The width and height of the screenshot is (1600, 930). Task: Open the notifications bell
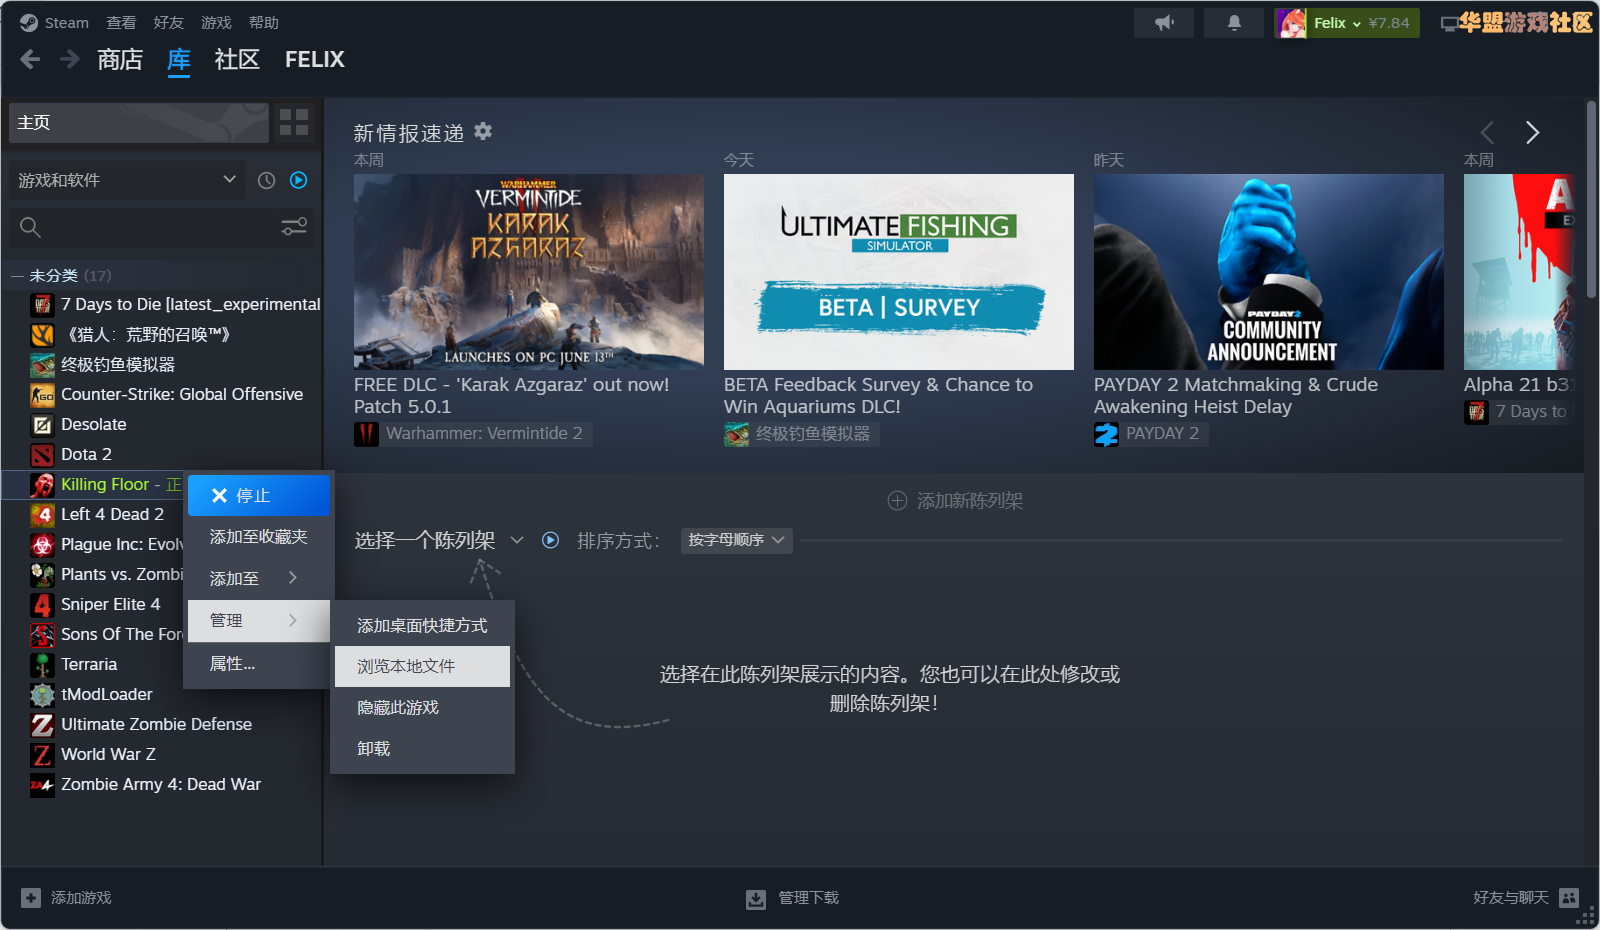tap(1234, 23)
